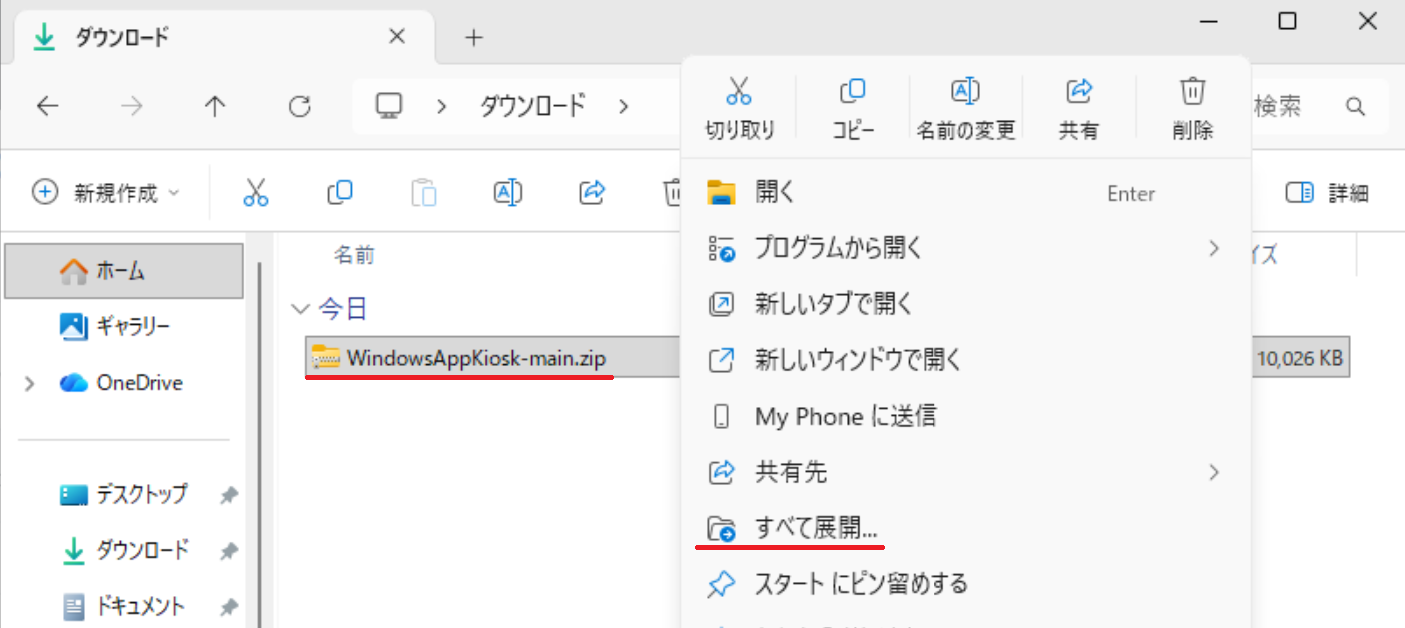
Task: Click the 名前 column header
Action: click(354, 256)
